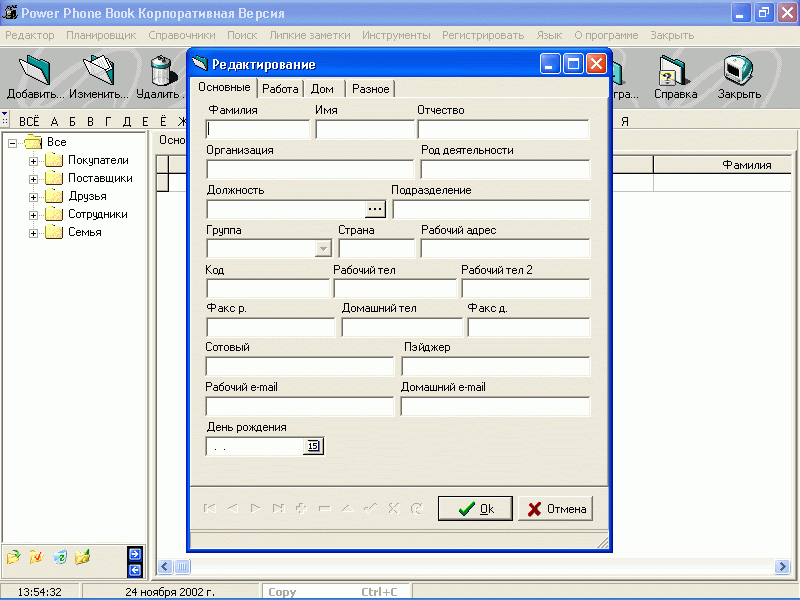This screenshot has height=600, width=800.
Task: Expand the Семья tree node
Action: [33, 233]
